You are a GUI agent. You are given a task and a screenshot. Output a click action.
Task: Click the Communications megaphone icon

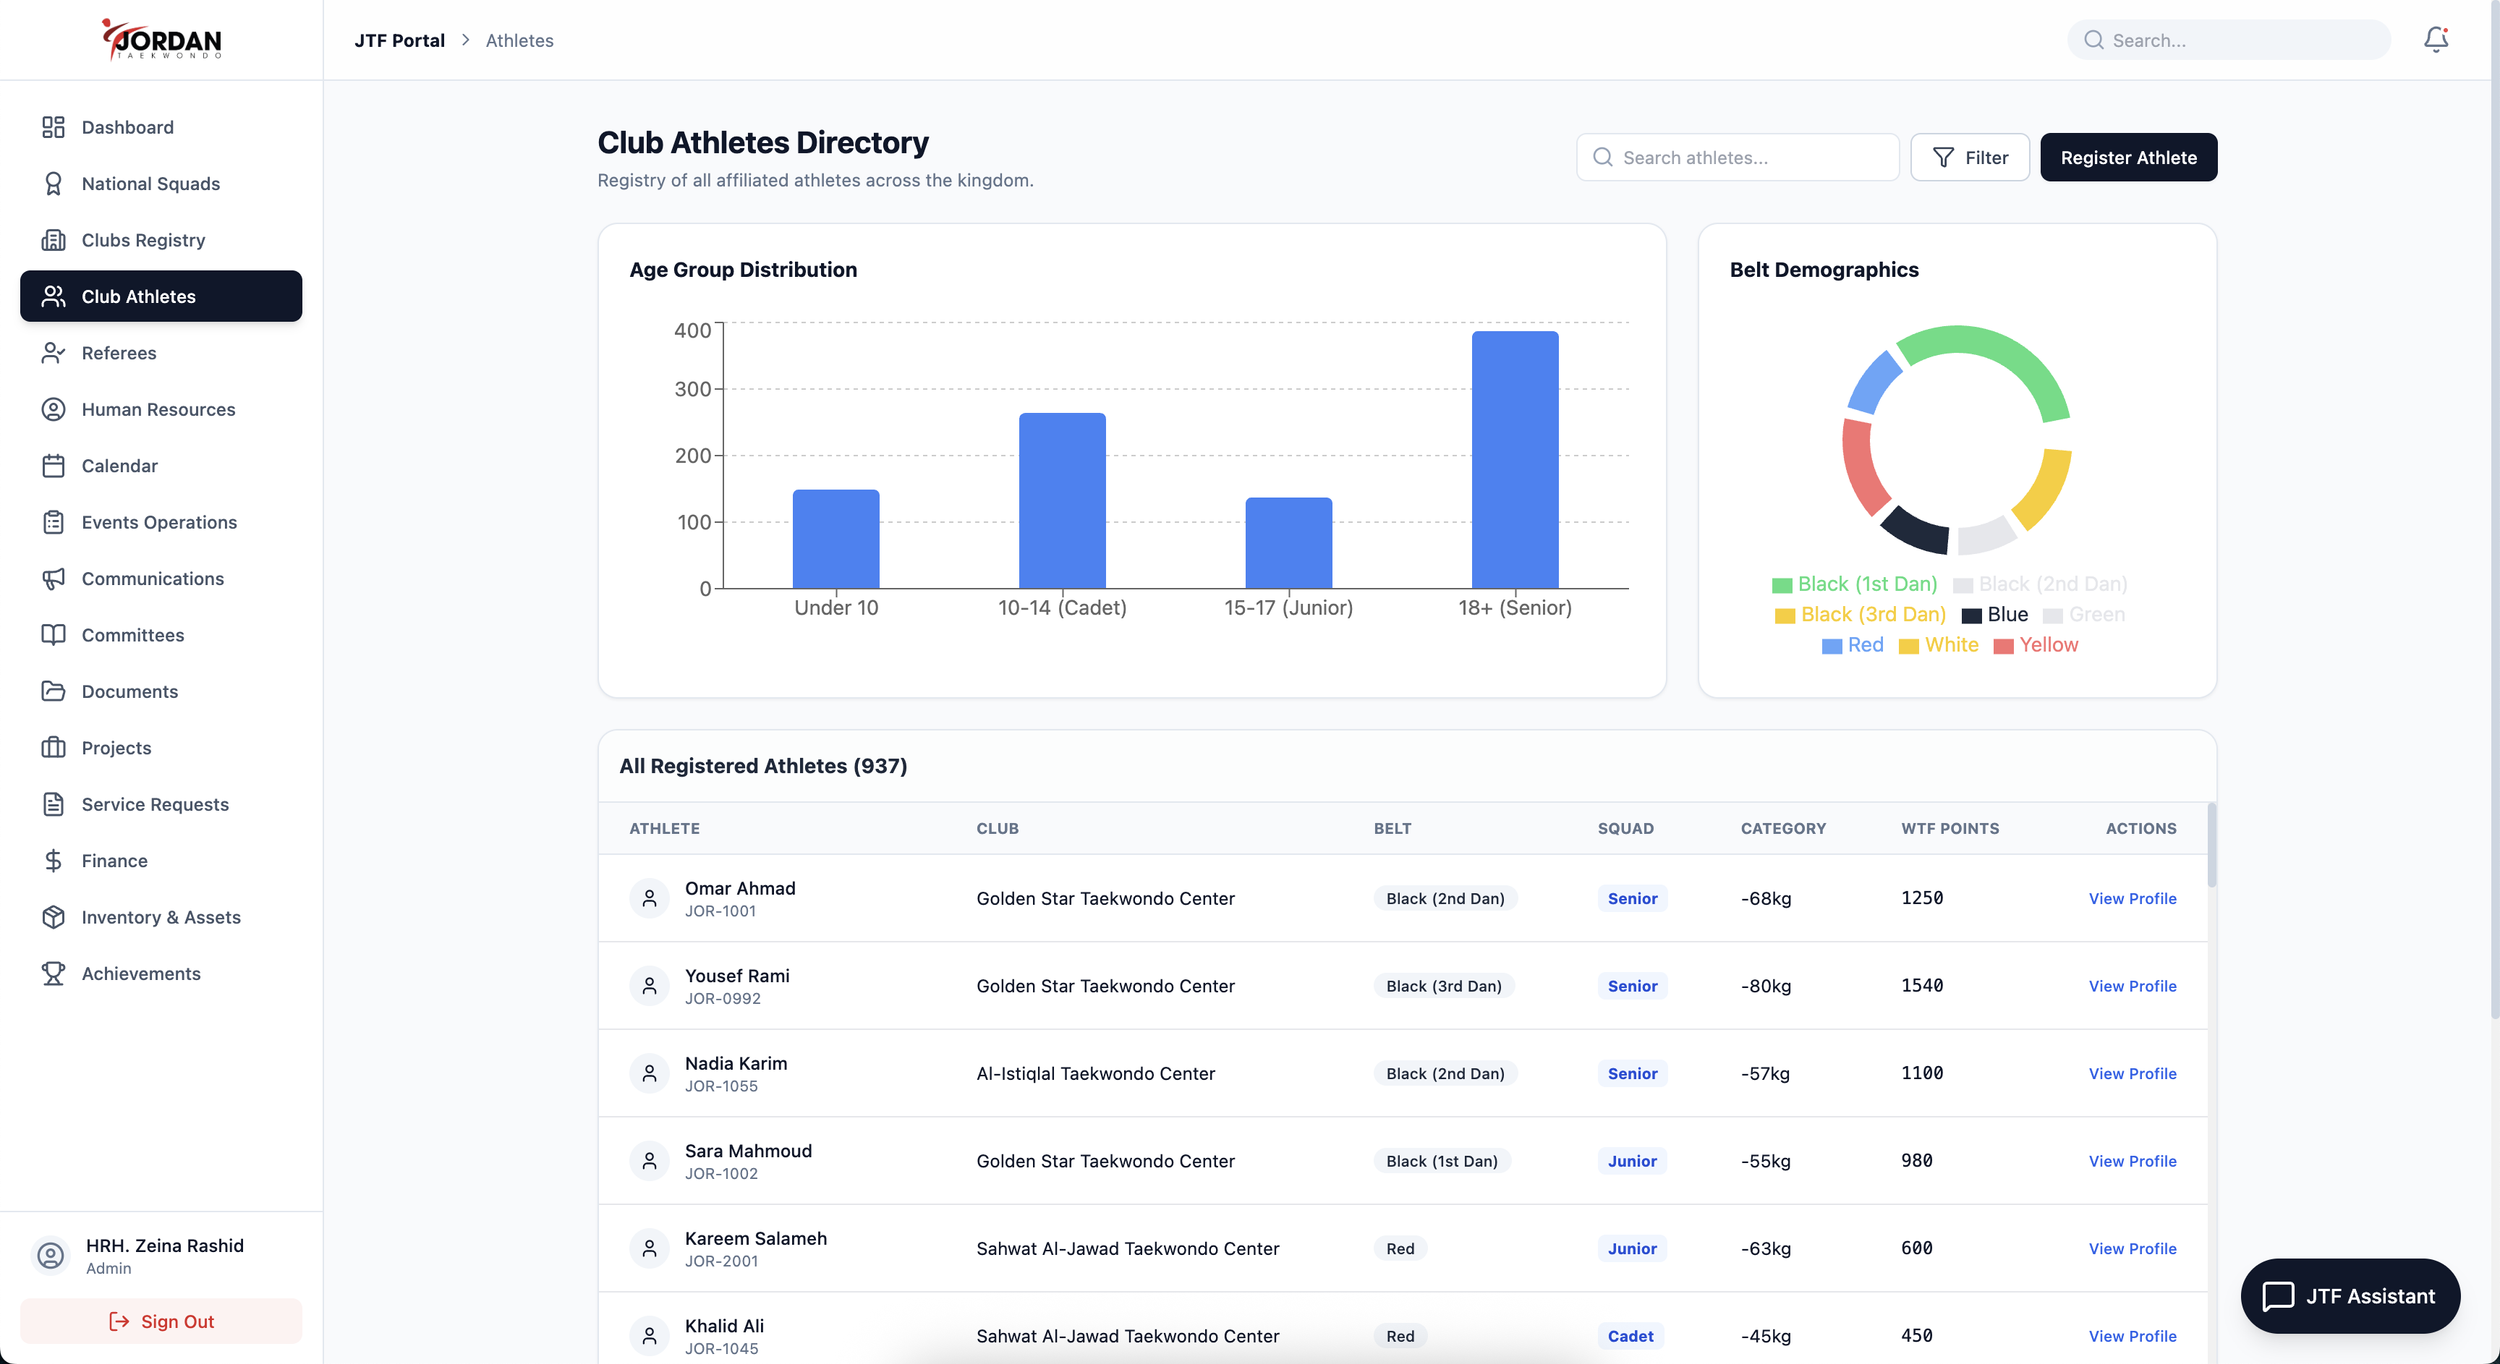[x=53, y=578]
